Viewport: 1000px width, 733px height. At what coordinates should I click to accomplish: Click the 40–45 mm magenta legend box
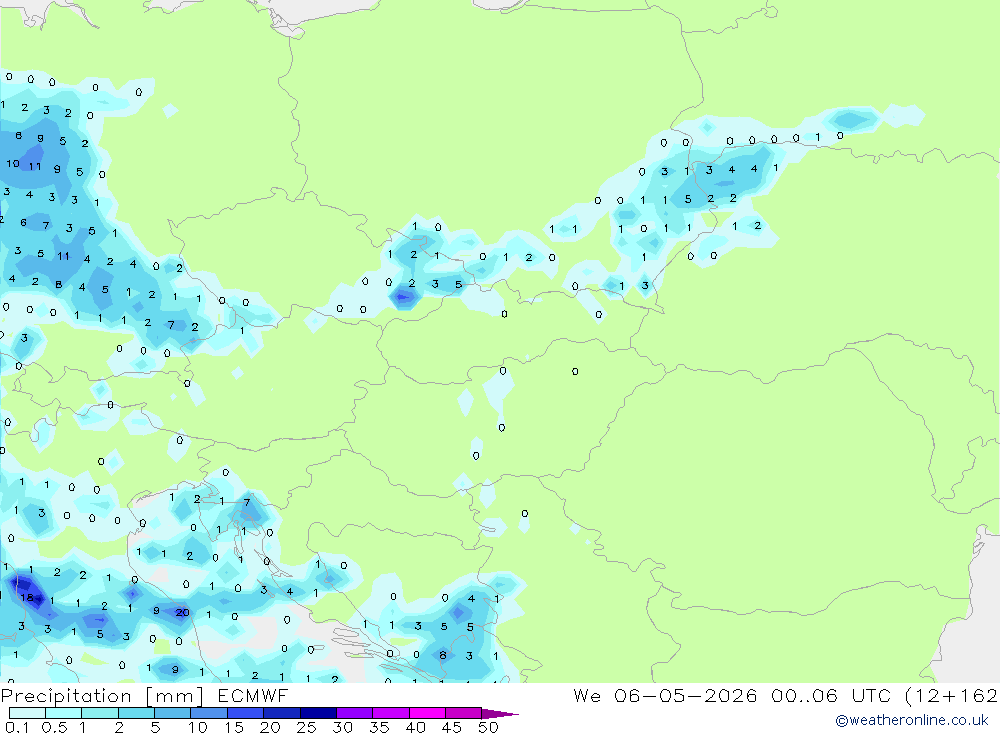[427, 713]
